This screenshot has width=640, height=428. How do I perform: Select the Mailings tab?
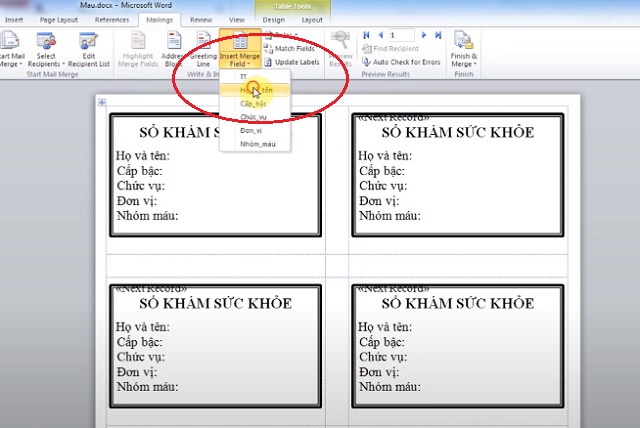point(159,20)
